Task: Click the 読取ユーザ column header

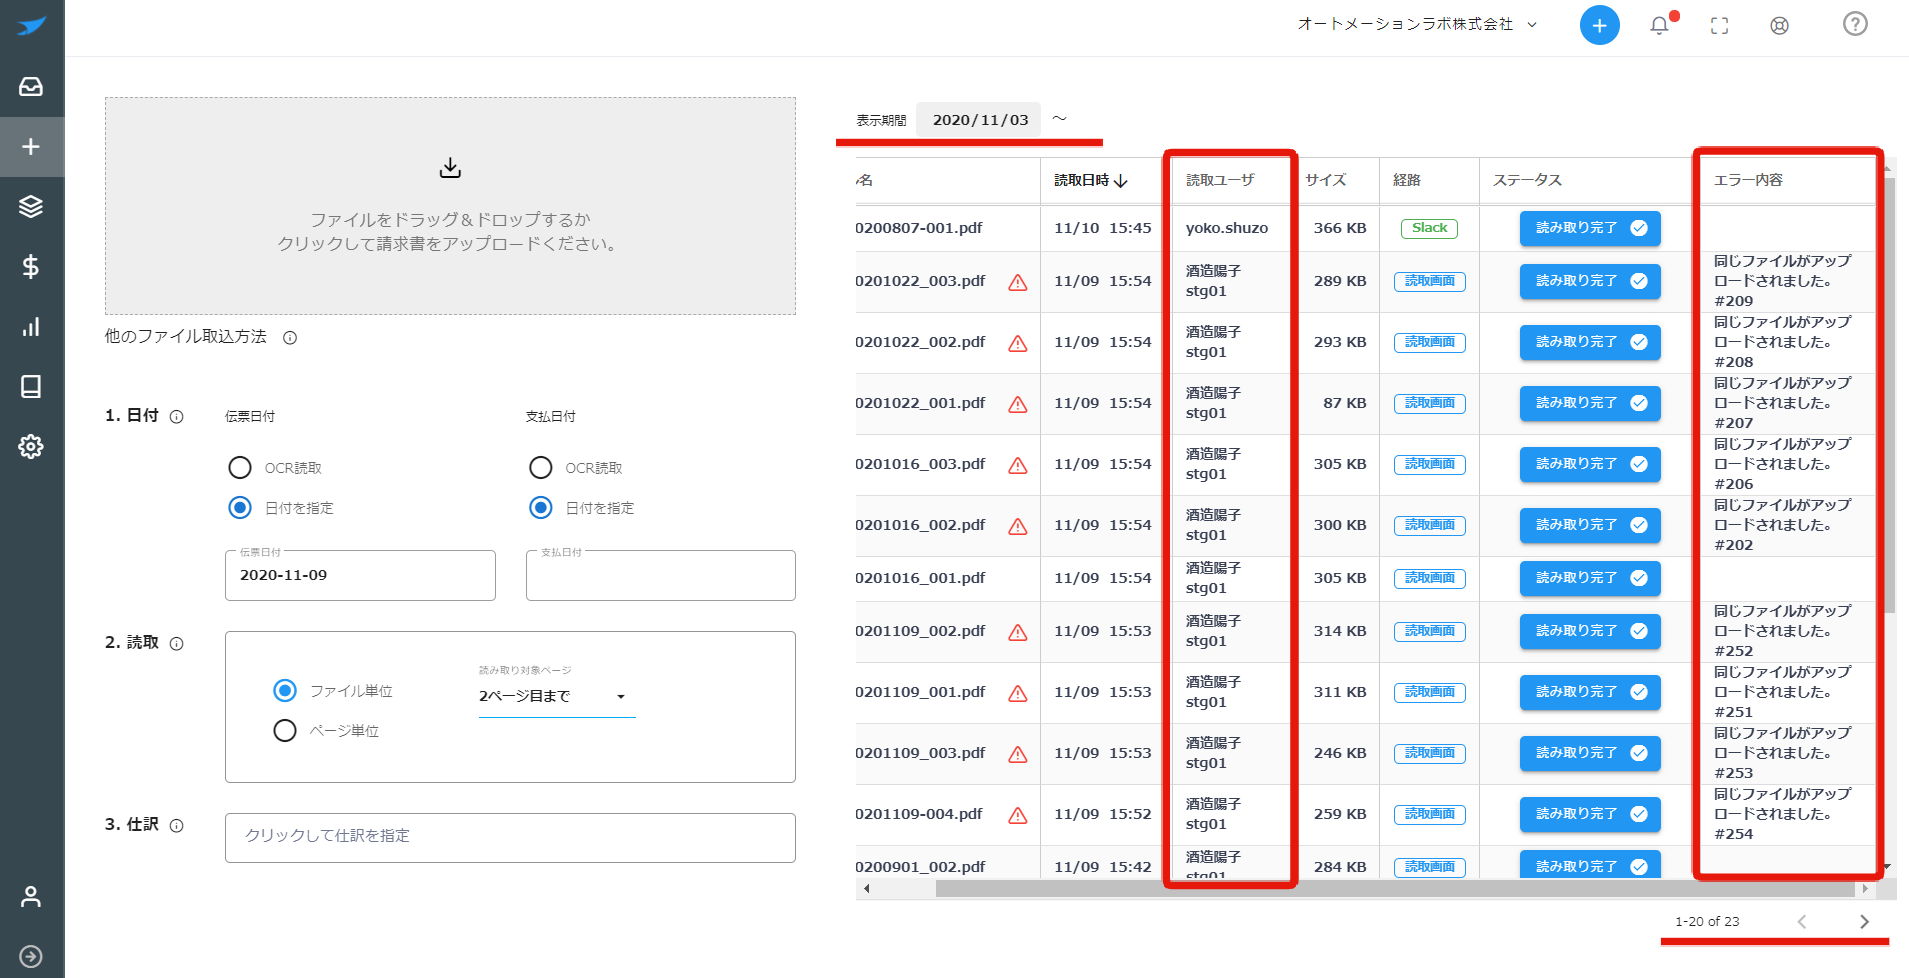Action: [x=1220, y=180]
